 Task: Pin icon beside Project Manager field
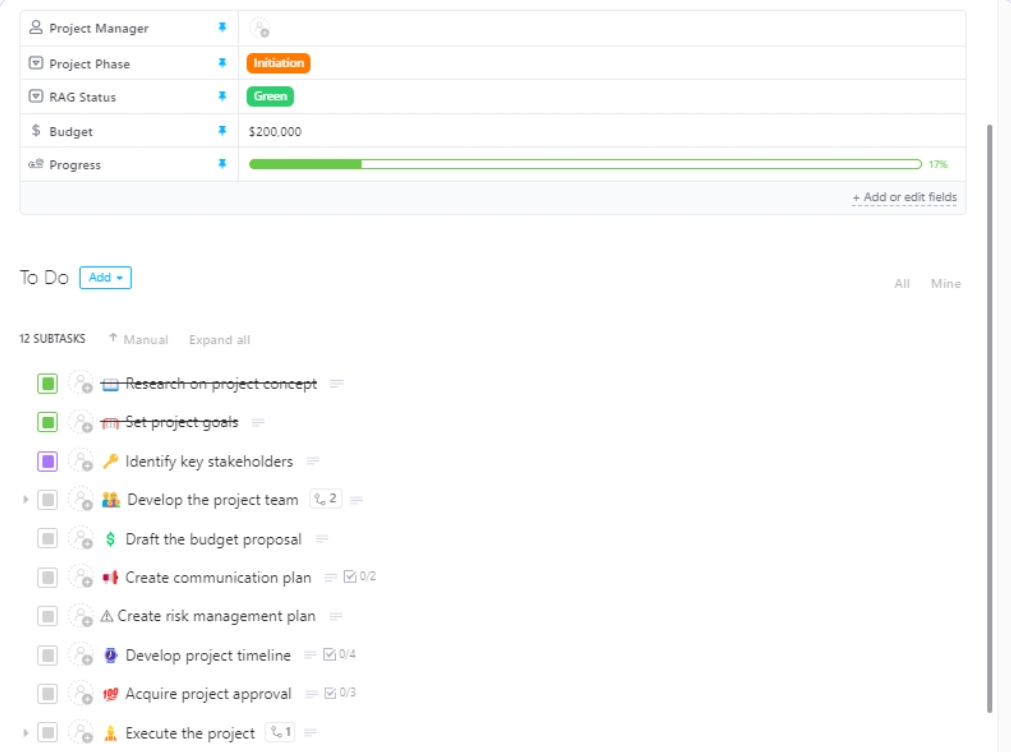pos(222,27)
